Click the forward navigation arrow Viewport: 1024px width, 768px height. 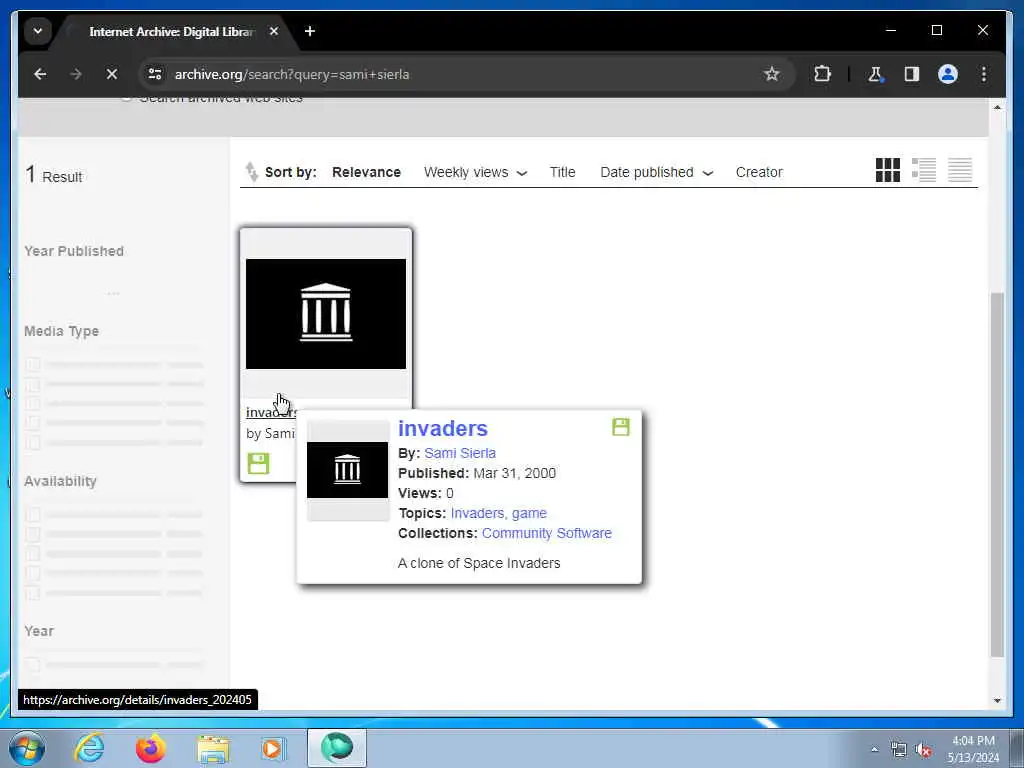click(76, 74)
